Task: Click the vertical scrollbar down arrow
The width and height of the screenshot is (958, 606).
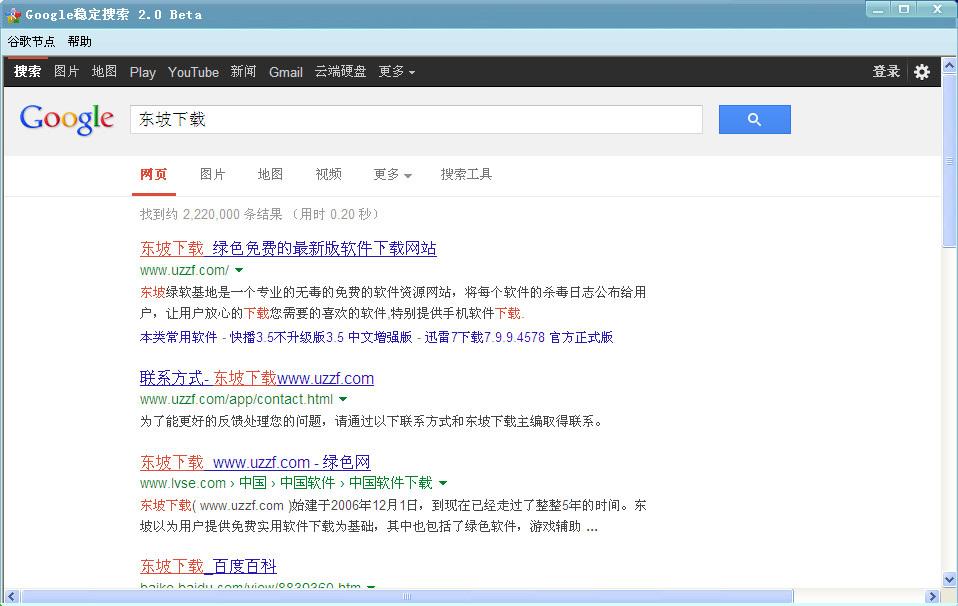Action: pyautogui.click(x=949, y=580)
